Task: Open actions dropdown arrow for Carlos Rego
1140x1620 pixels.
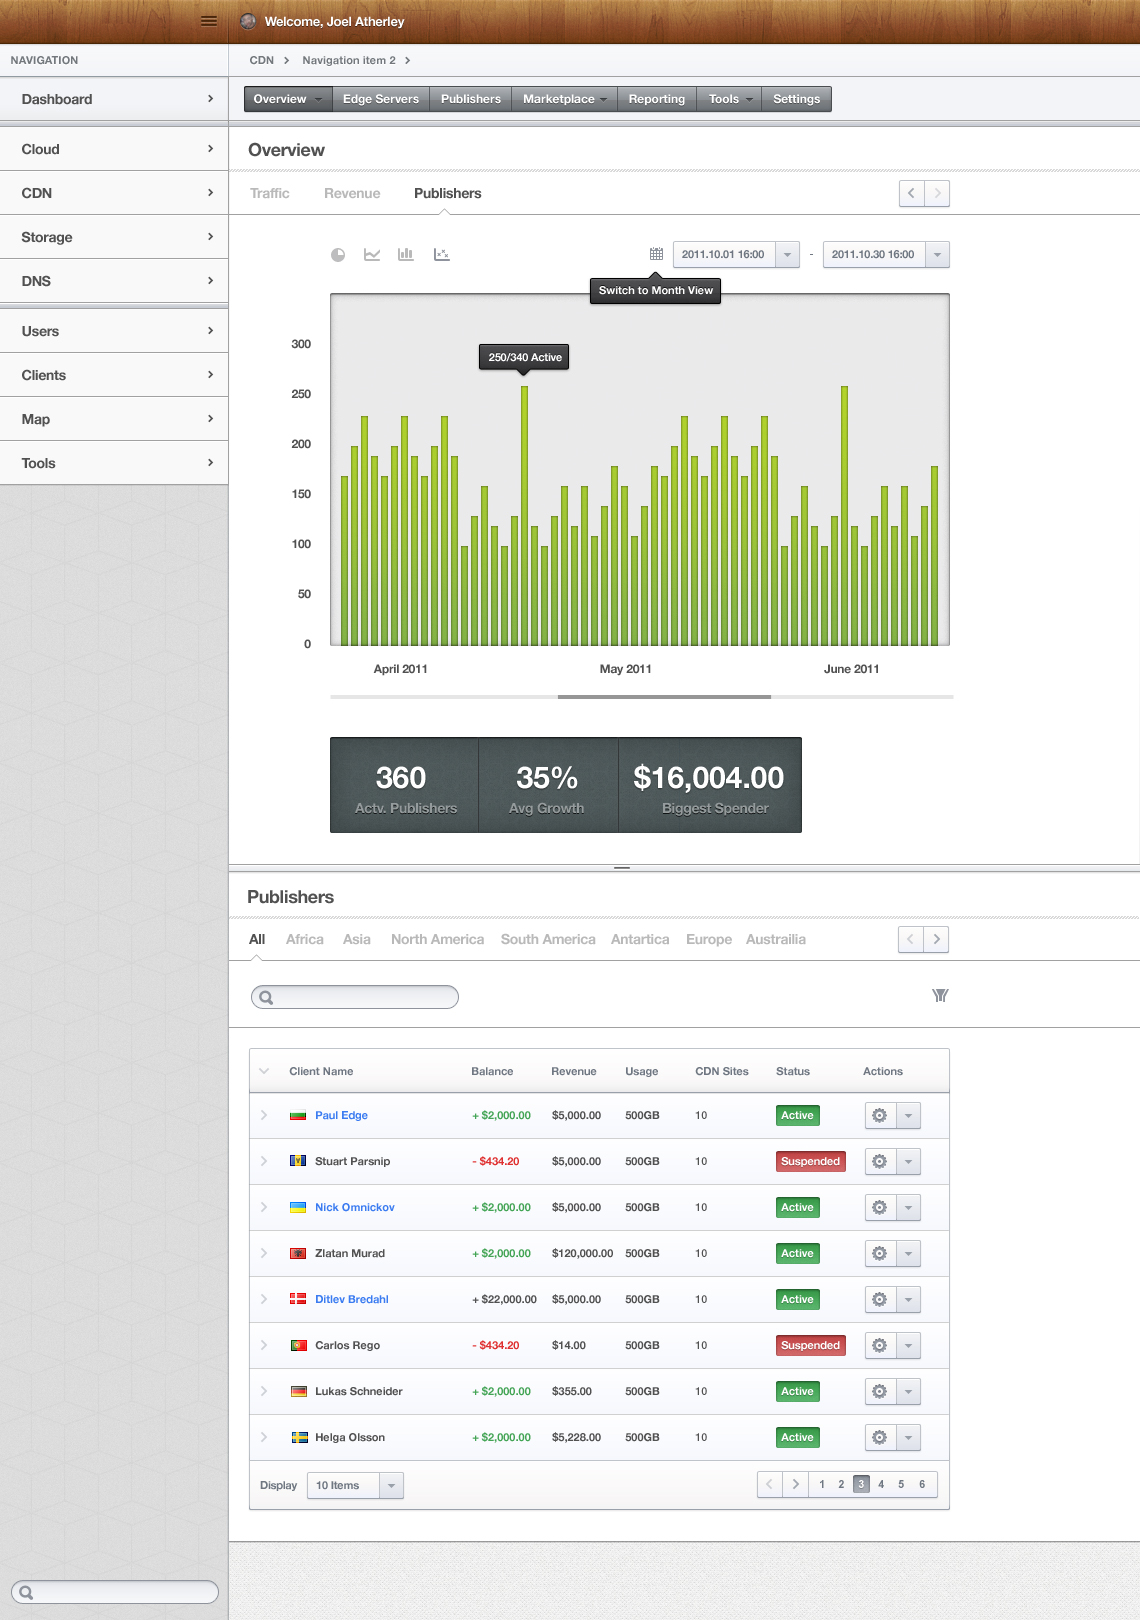Action: [x=908, y=1345]
